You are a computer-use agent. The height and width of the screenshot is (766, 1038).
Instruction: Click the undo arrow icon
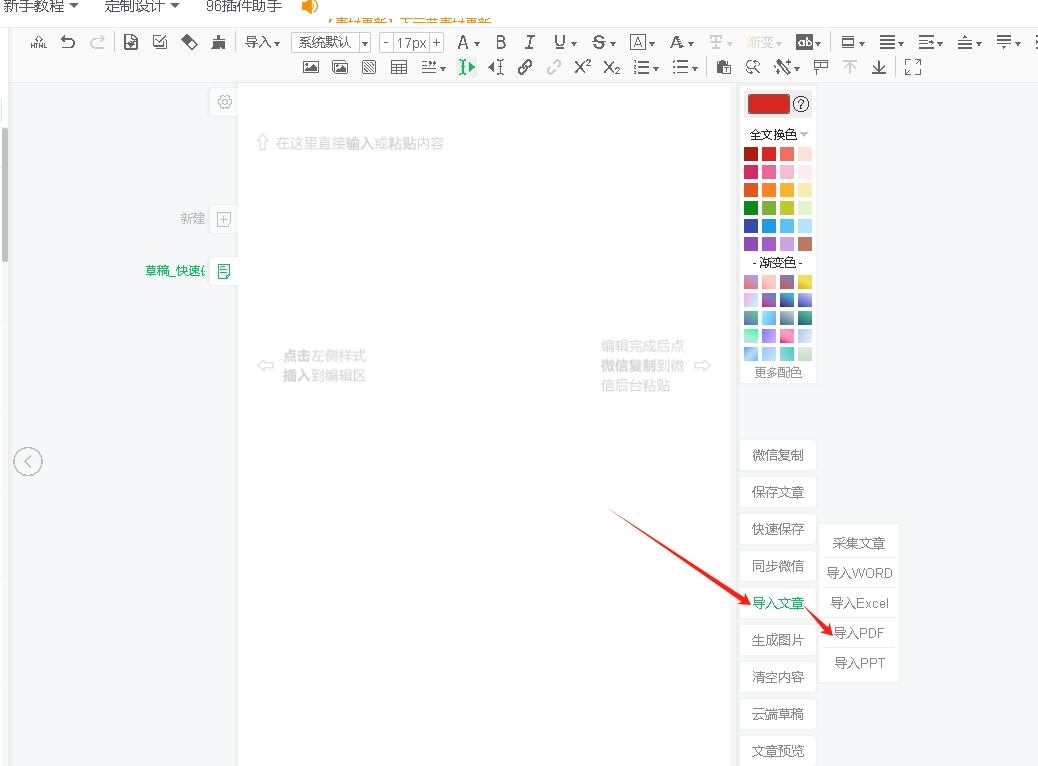68,42
